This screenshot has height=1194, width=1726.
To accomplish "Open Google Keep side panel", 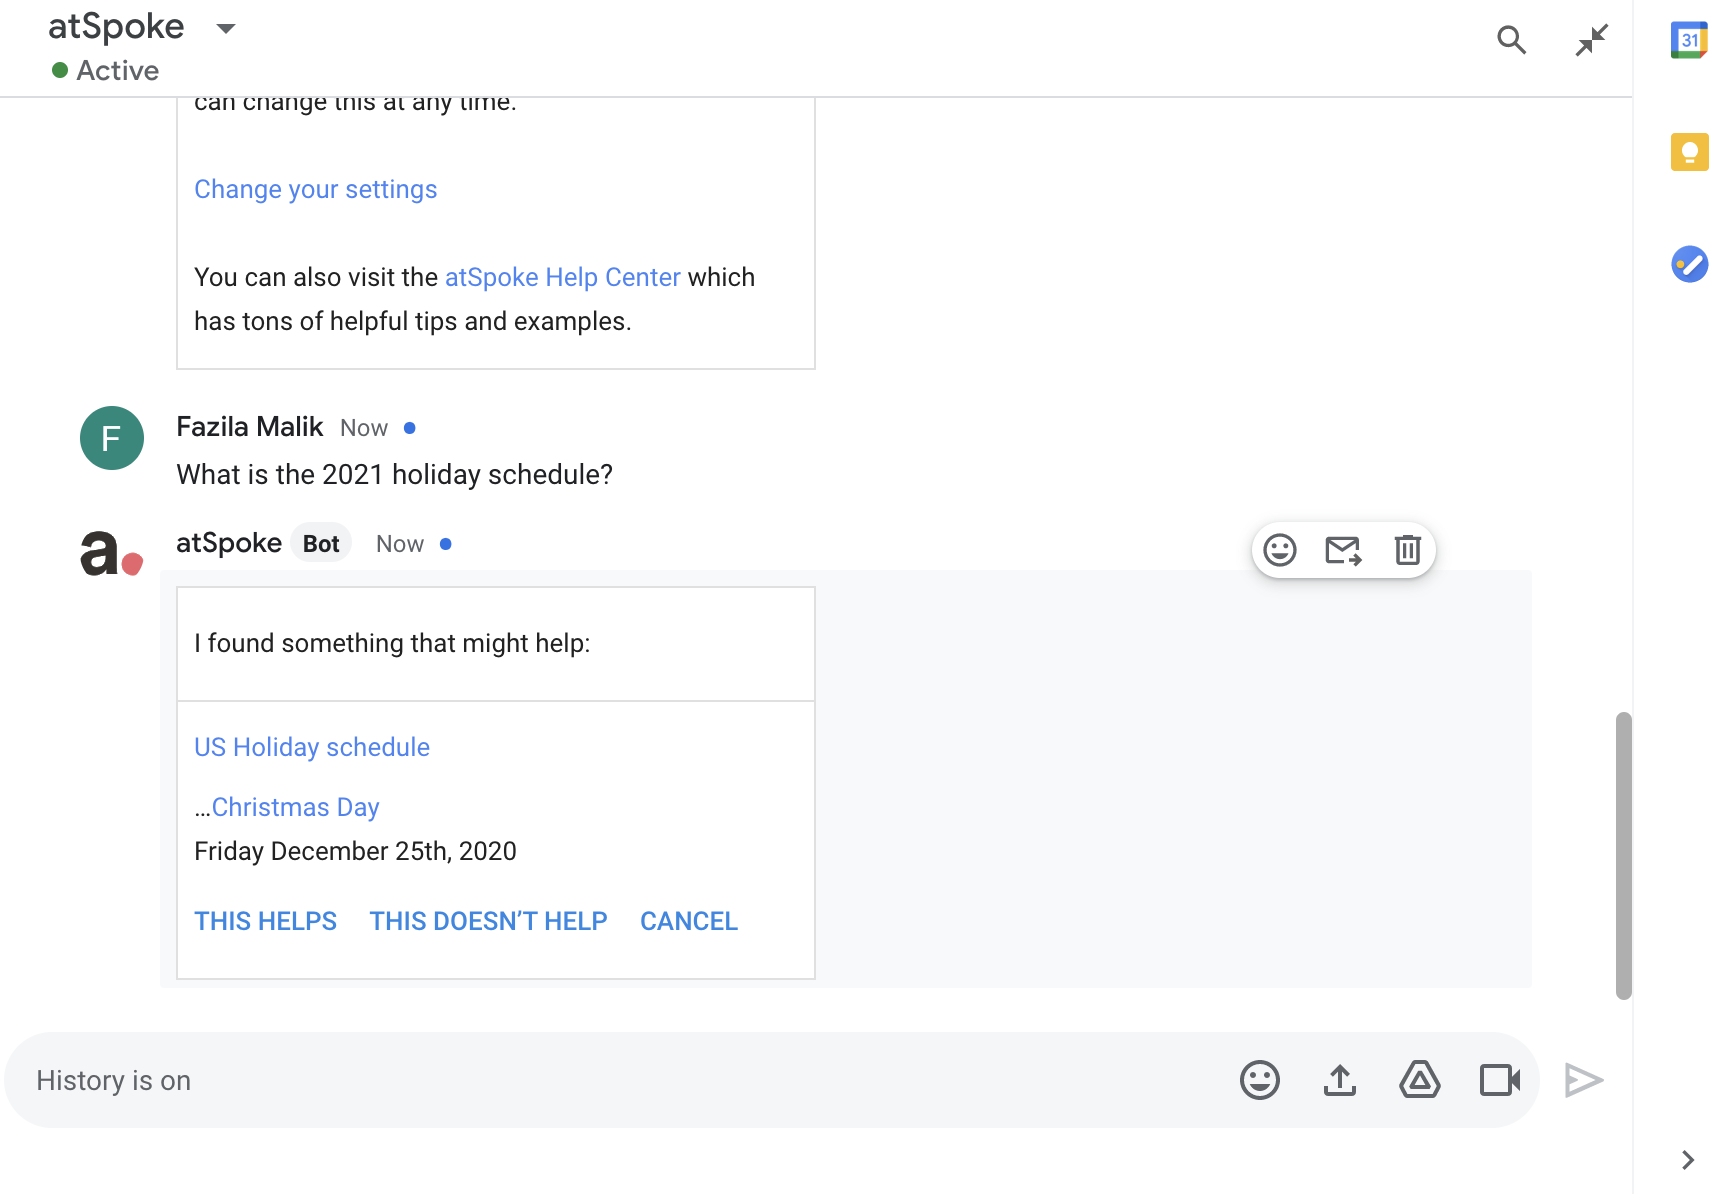I will point(1689,152).
